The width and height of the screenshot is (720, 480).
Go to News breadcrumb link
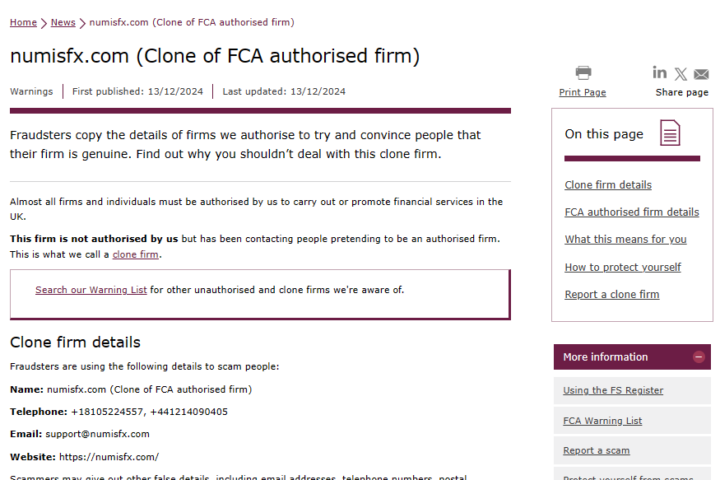click(x=63, y=22)
